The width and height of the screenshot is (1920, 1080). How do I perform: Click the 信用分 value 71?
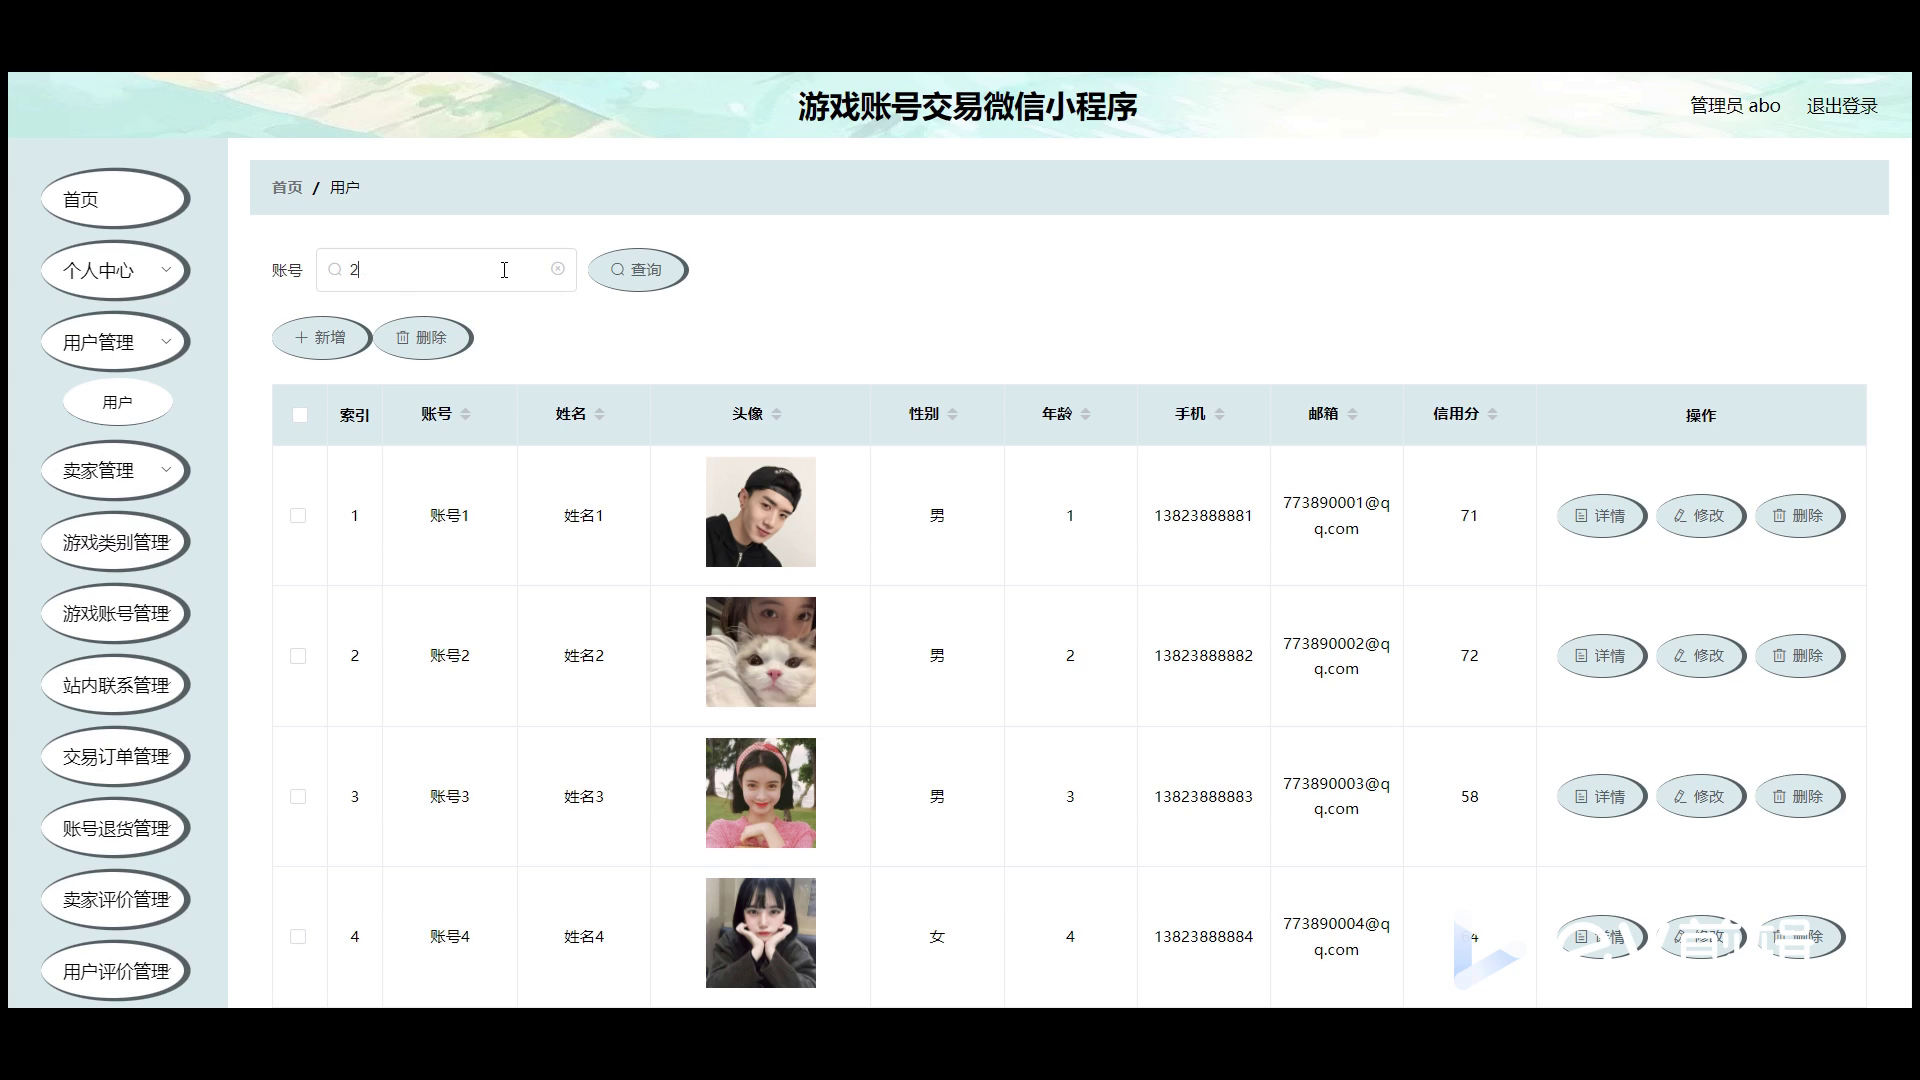pos(1469,516)
